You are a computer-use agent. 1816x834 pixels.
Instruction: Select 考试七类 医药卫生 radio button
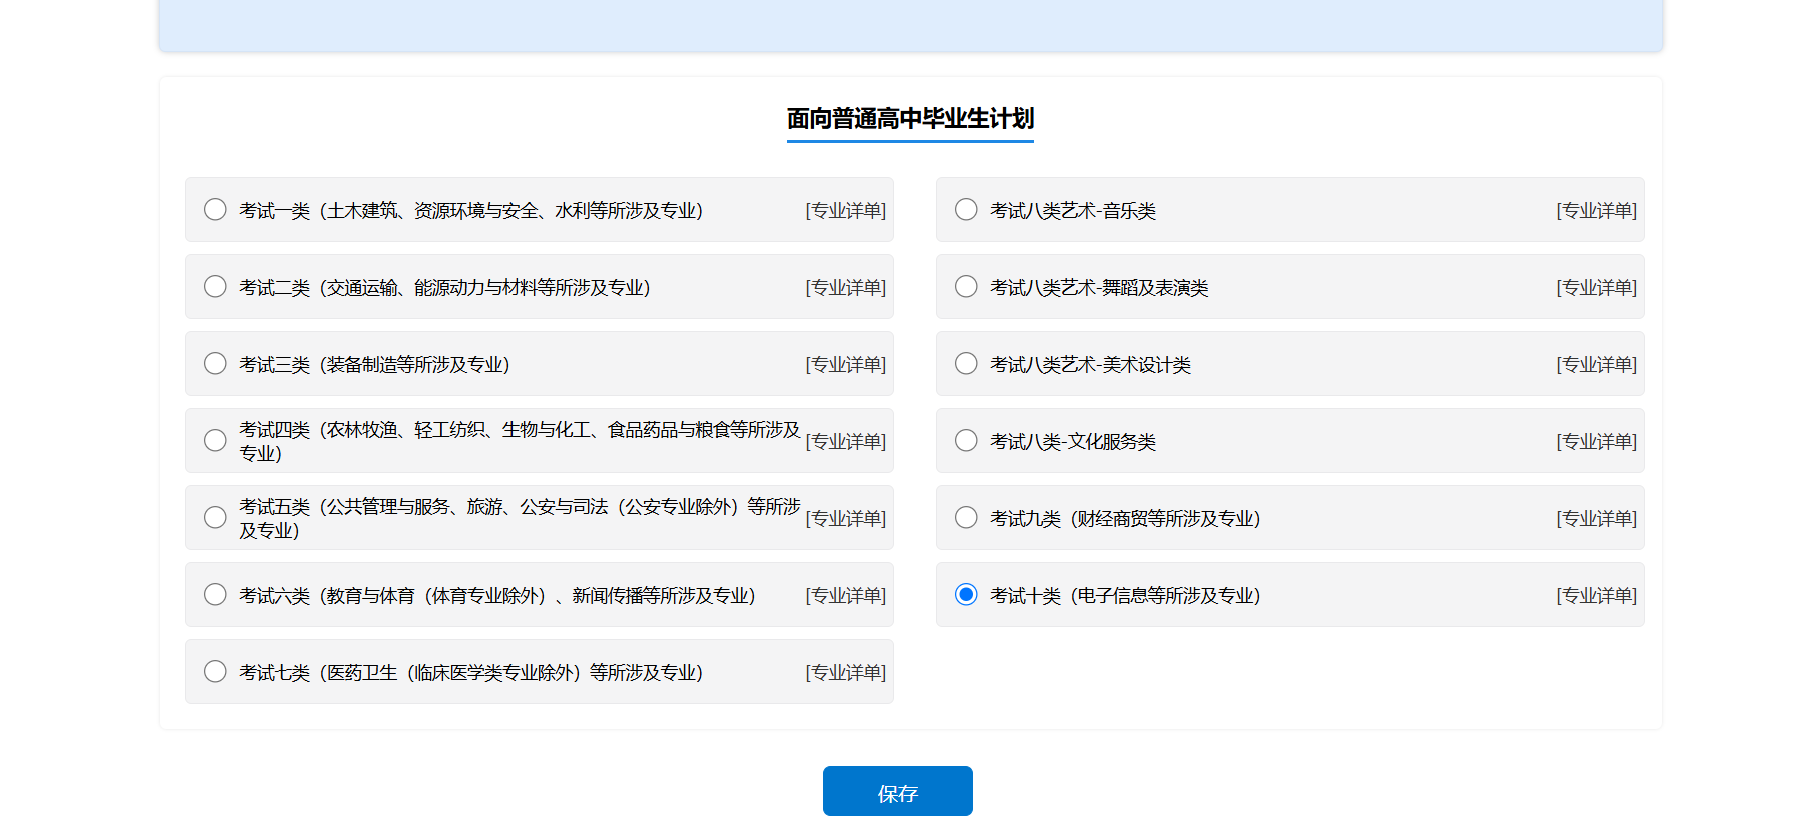215,672
